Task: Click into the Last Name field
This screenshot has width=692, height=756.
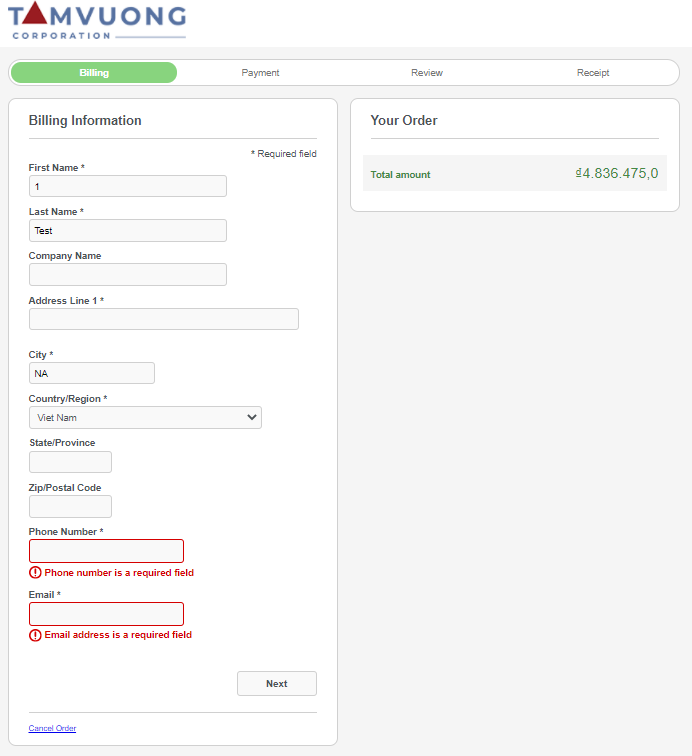Action: 127,230
